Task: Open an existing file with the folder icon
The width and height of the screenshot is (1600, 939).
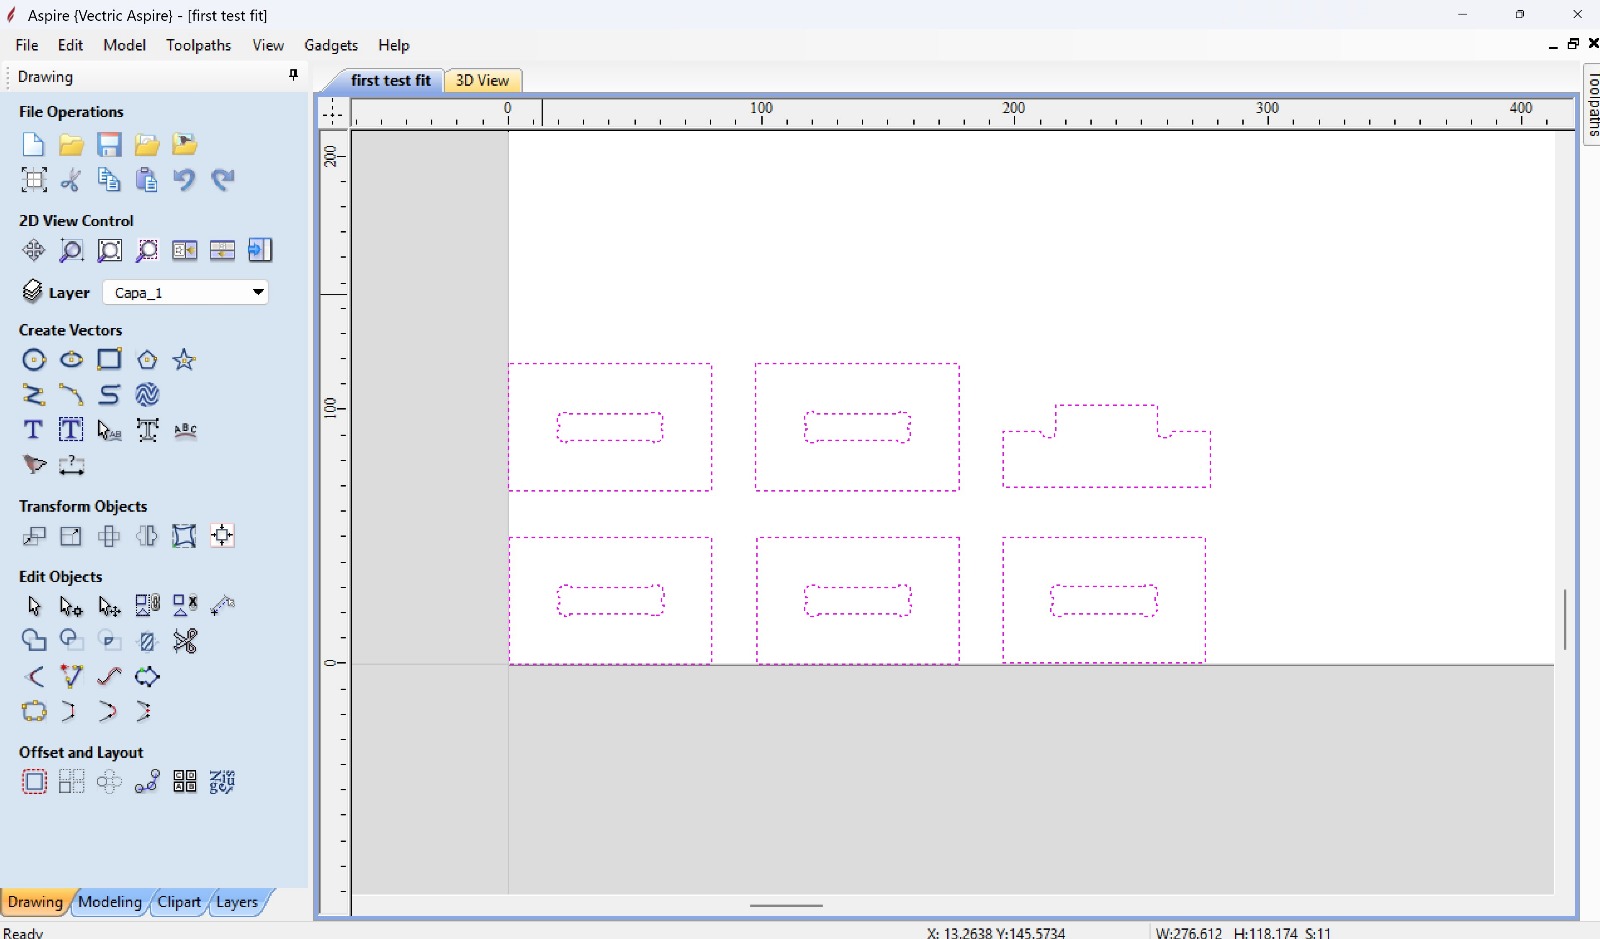Action: [x=71, y=145]
